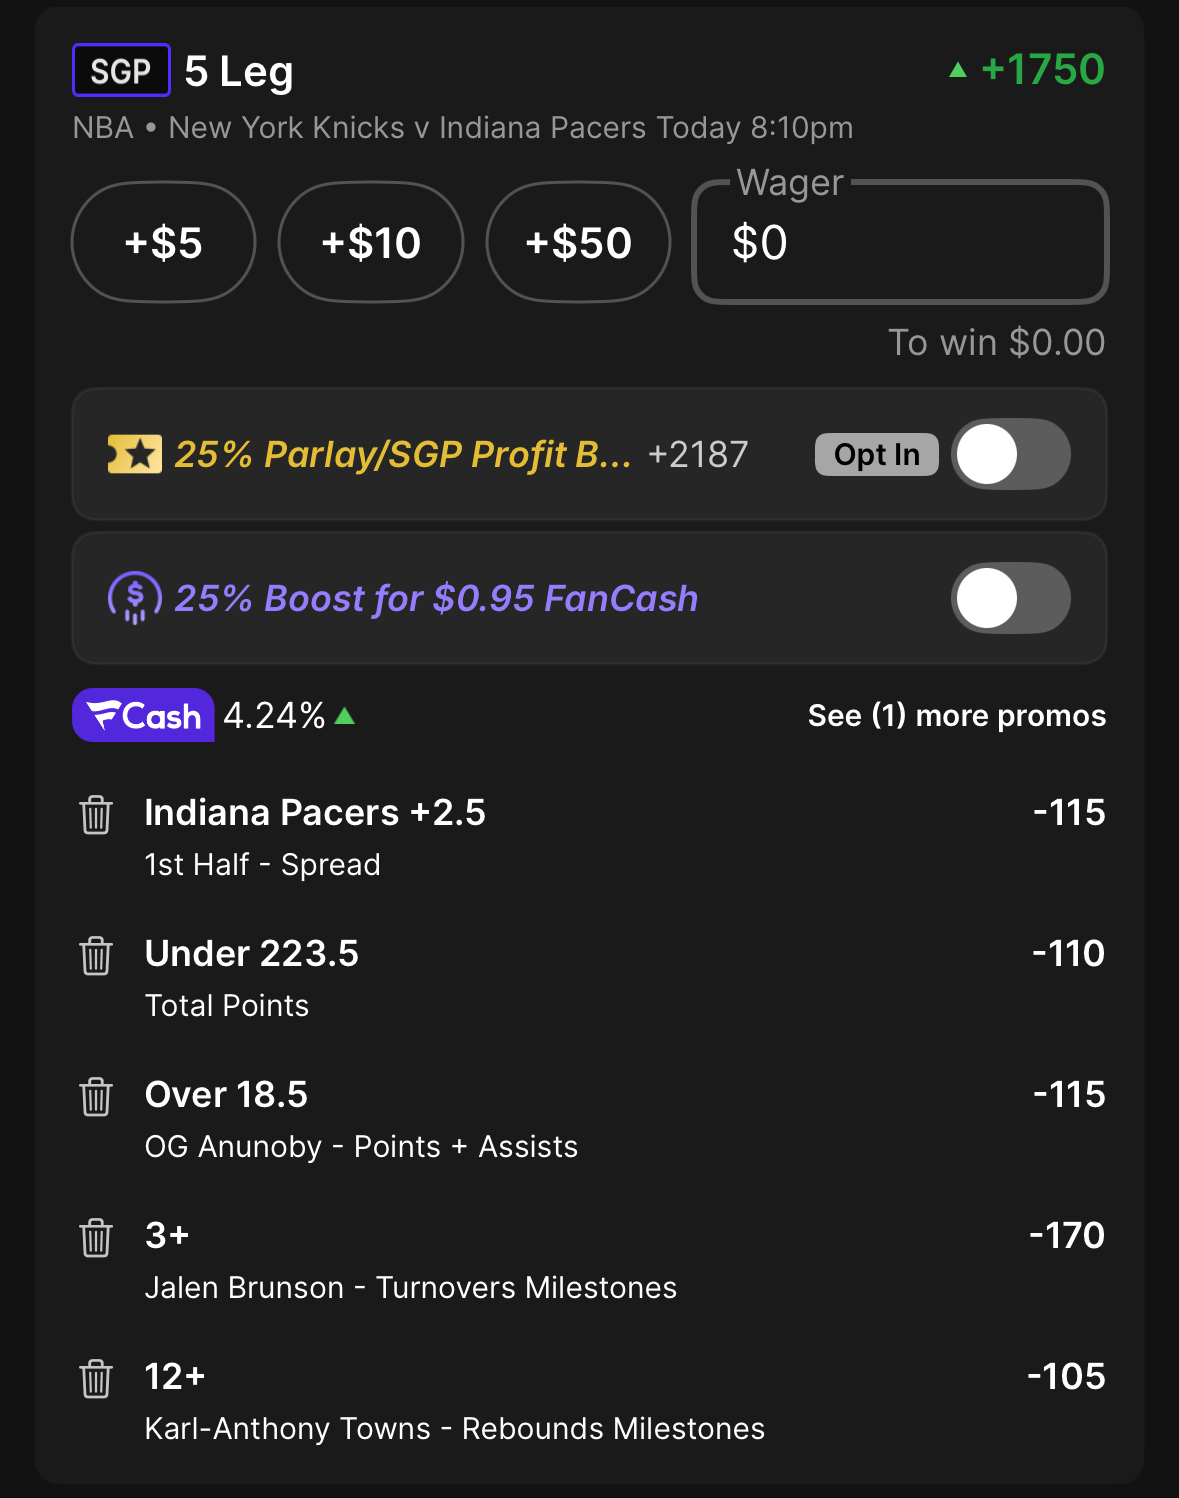
Task: Tap the purple FanCash boost dollar icon
Action: (x=134, y=598)
